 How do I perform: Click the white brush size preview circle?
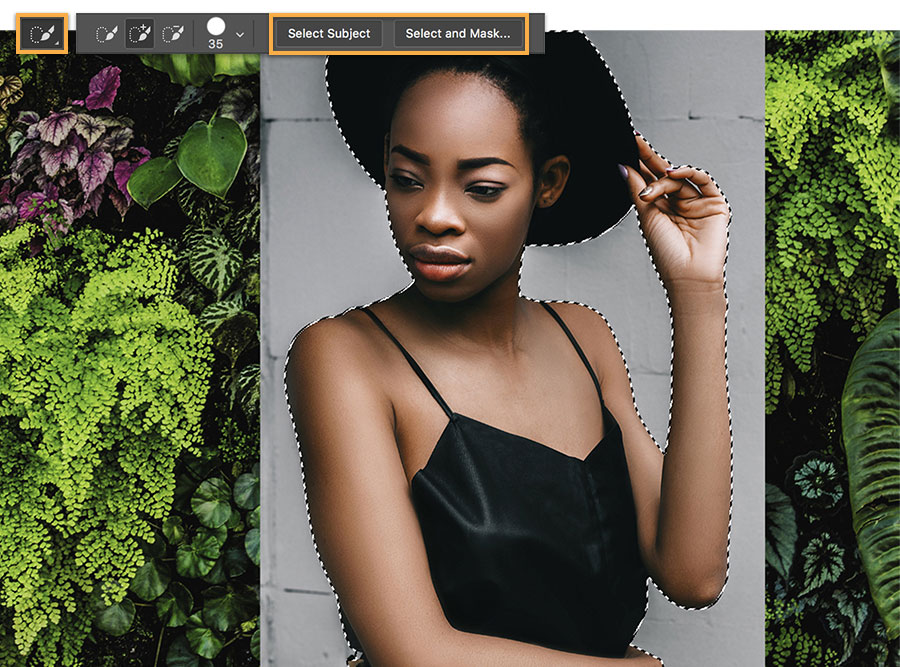point(216,26)
